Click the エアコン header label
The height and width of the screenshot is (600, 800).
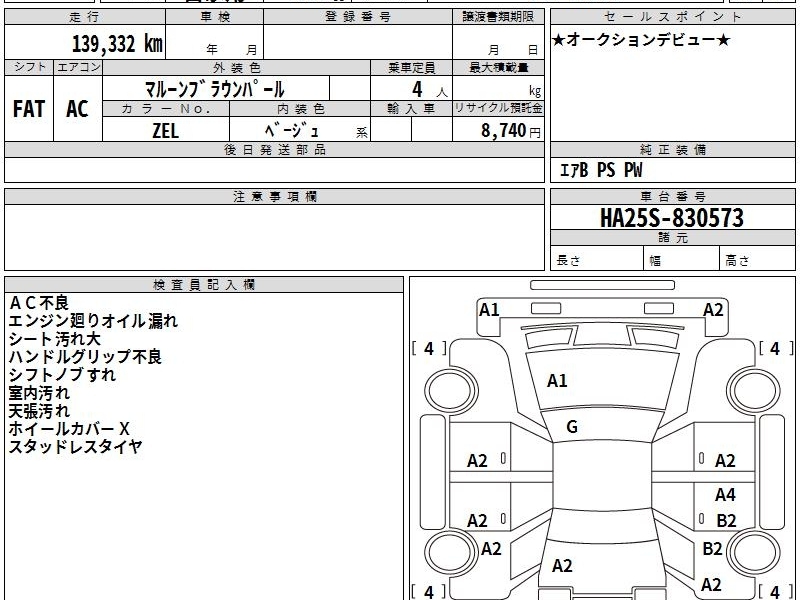coord(78,67)
